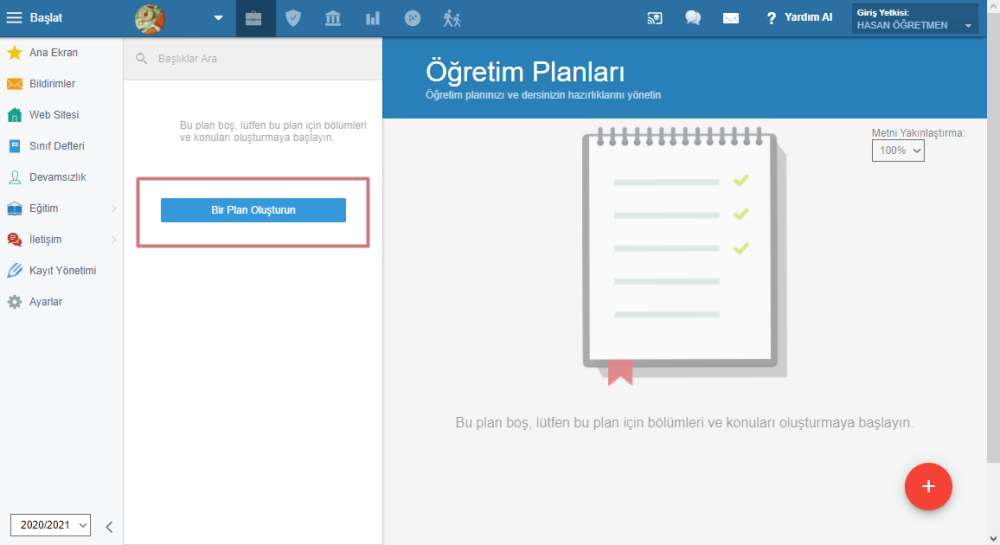The width and height of the screenshot is (1000, 545).
Task: Open the institution building icon
Action: pos(333,18)
